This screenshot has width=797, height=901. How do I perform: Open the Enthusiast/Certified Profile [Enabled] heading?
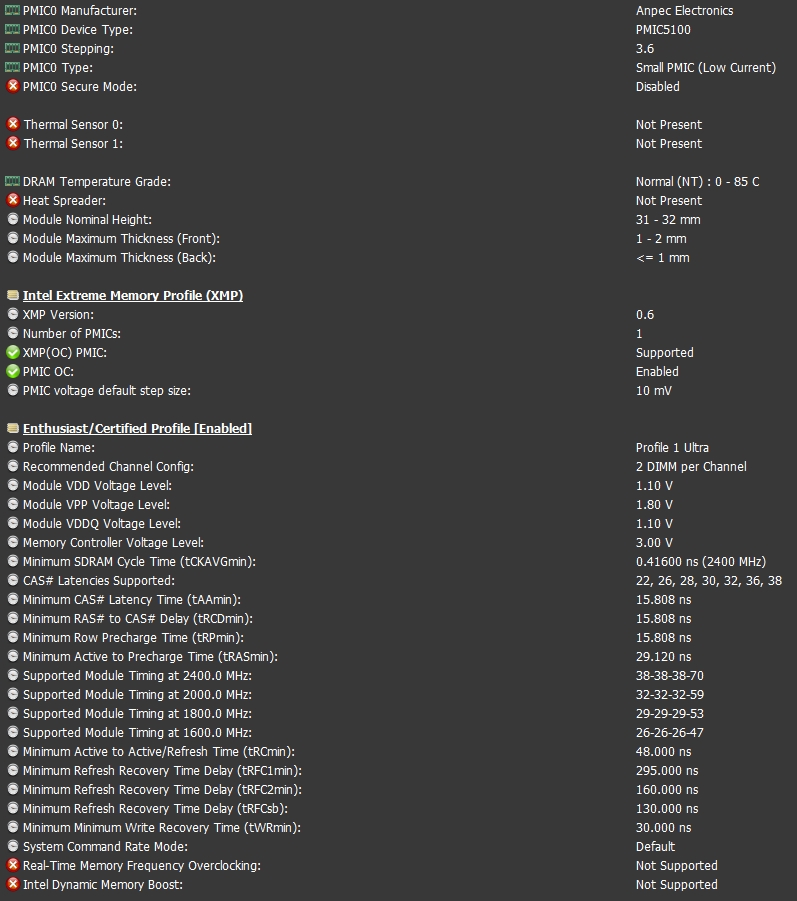click(x=137, y=428)
